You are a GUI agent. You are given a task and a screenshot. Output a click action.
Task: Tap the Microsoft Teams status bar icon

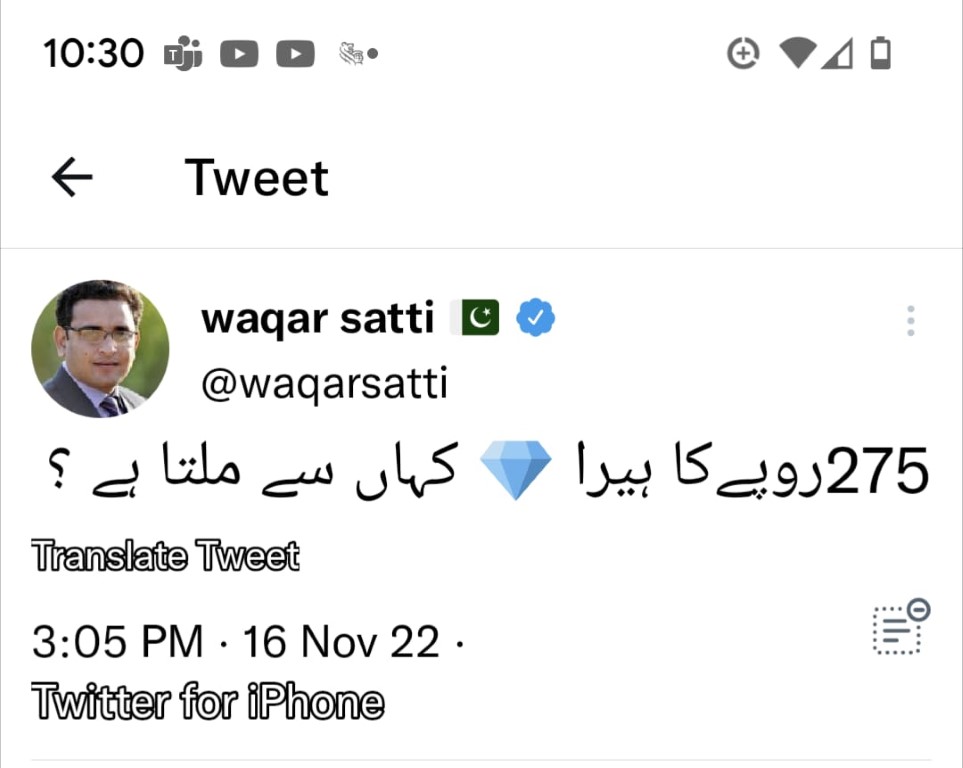click(x=183, y=54)
